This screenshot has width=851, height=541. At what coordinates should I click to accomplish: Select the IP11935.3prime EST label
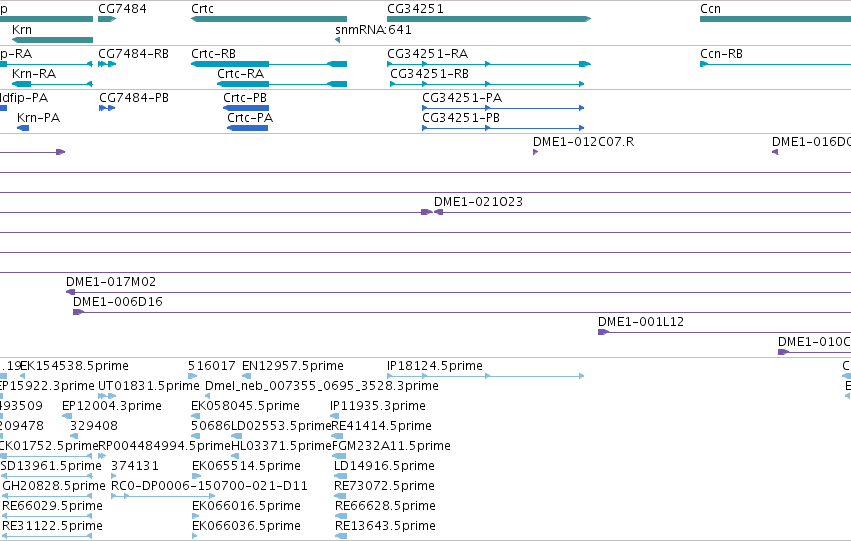(378, 406)
